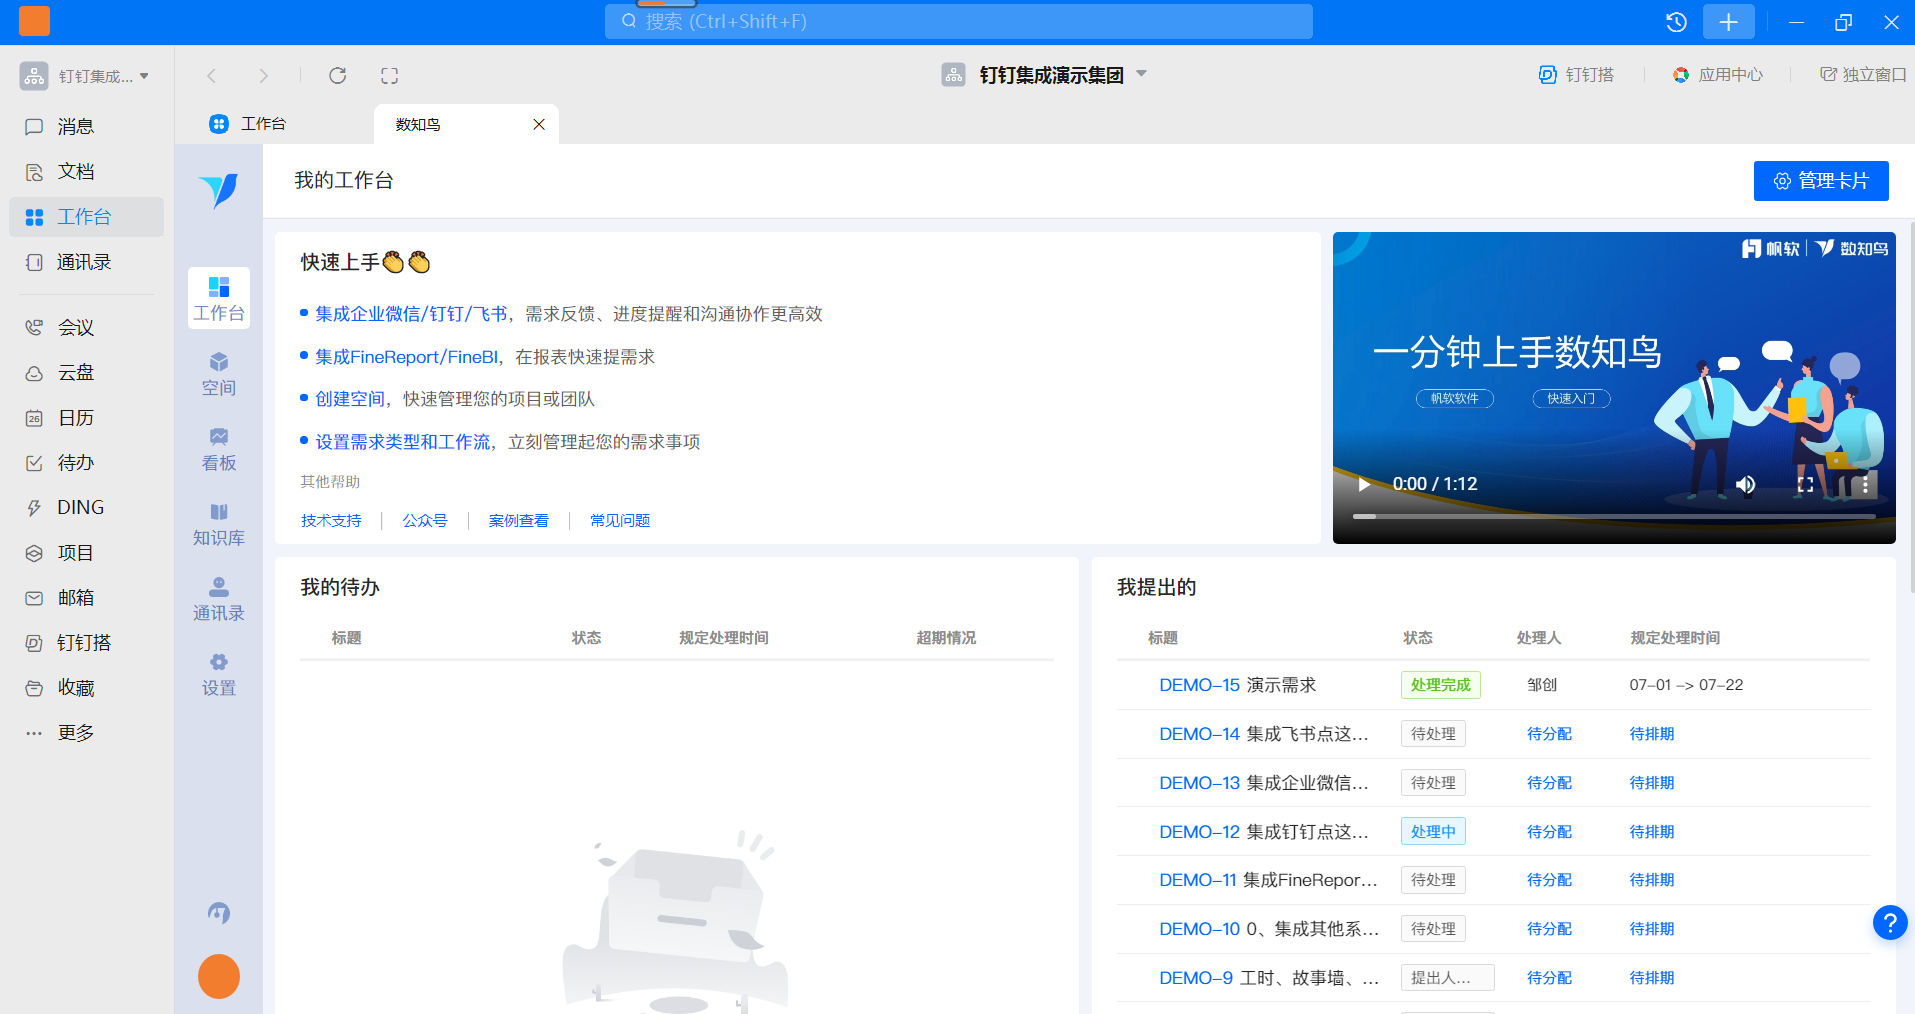The image size is (1915, 1014).
Task: Play the 一分钟上手数知鸟 video
Action: tap(1364, 484)
